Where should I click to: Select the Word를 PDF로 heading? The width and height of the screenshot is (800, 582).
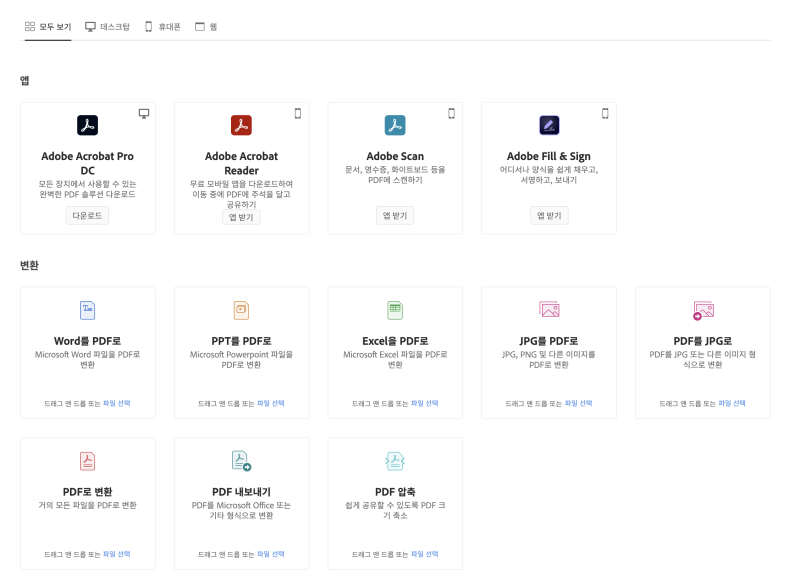87,341
